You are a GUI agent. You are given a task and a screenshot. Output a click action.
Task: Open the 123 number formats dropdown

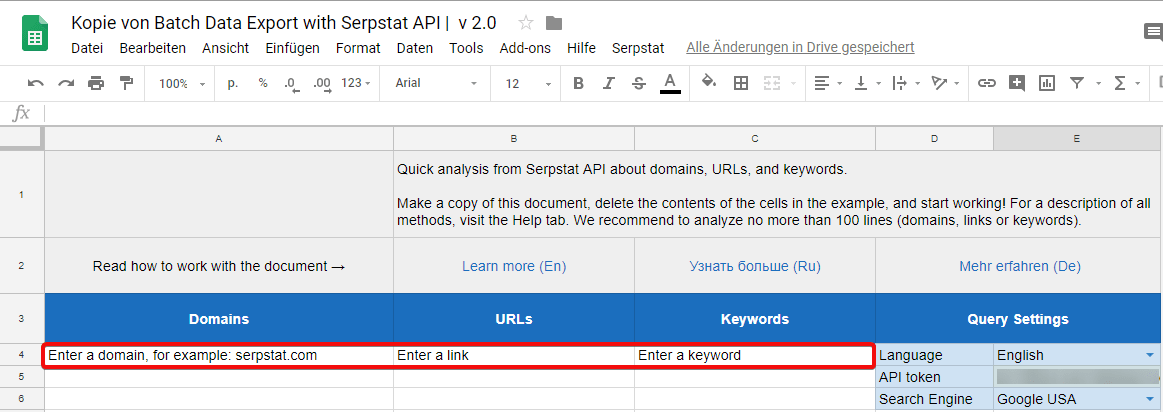[x=356, y=83]
